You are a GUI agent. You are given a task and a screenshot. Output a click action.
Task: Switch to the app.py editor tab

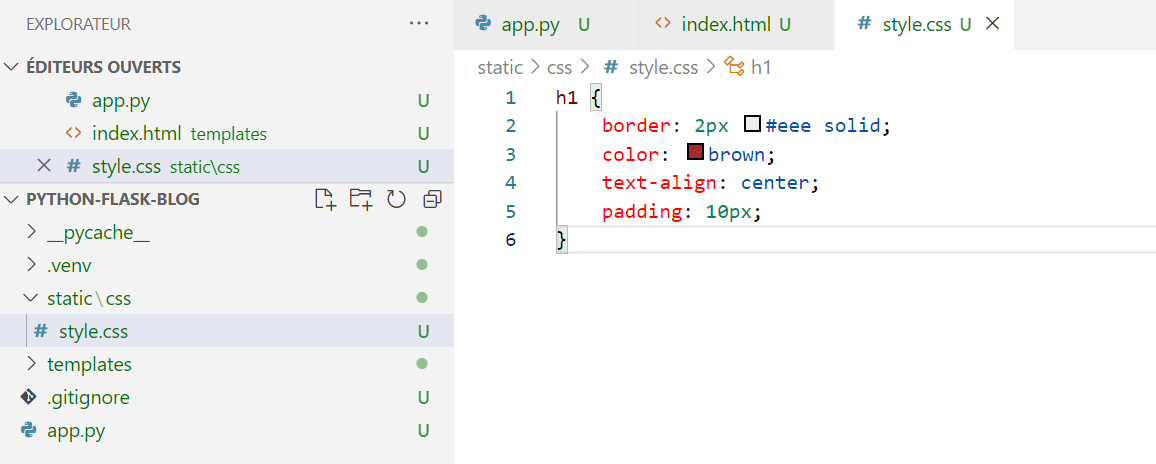point(530,24)
